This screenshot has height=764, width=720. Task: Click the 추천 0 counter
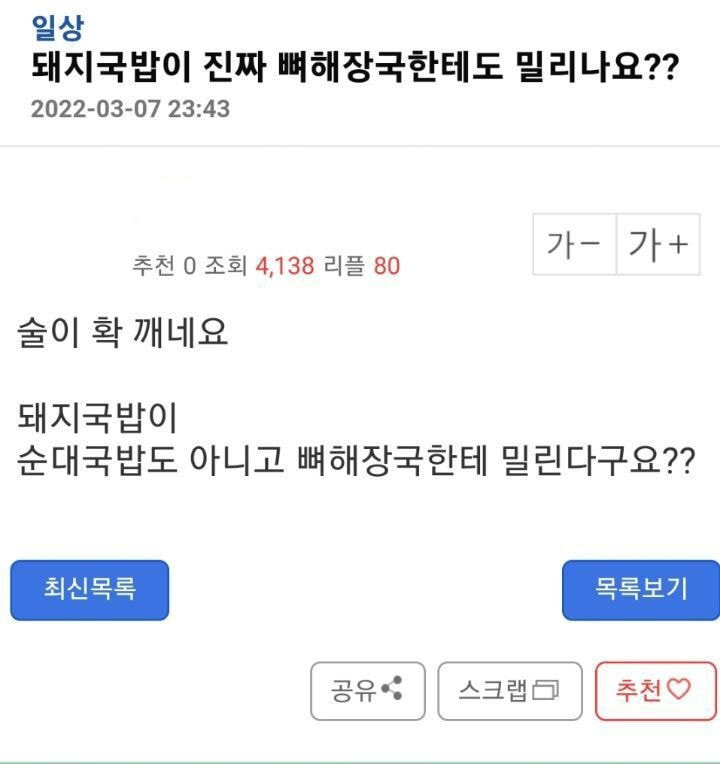point(164,266)
